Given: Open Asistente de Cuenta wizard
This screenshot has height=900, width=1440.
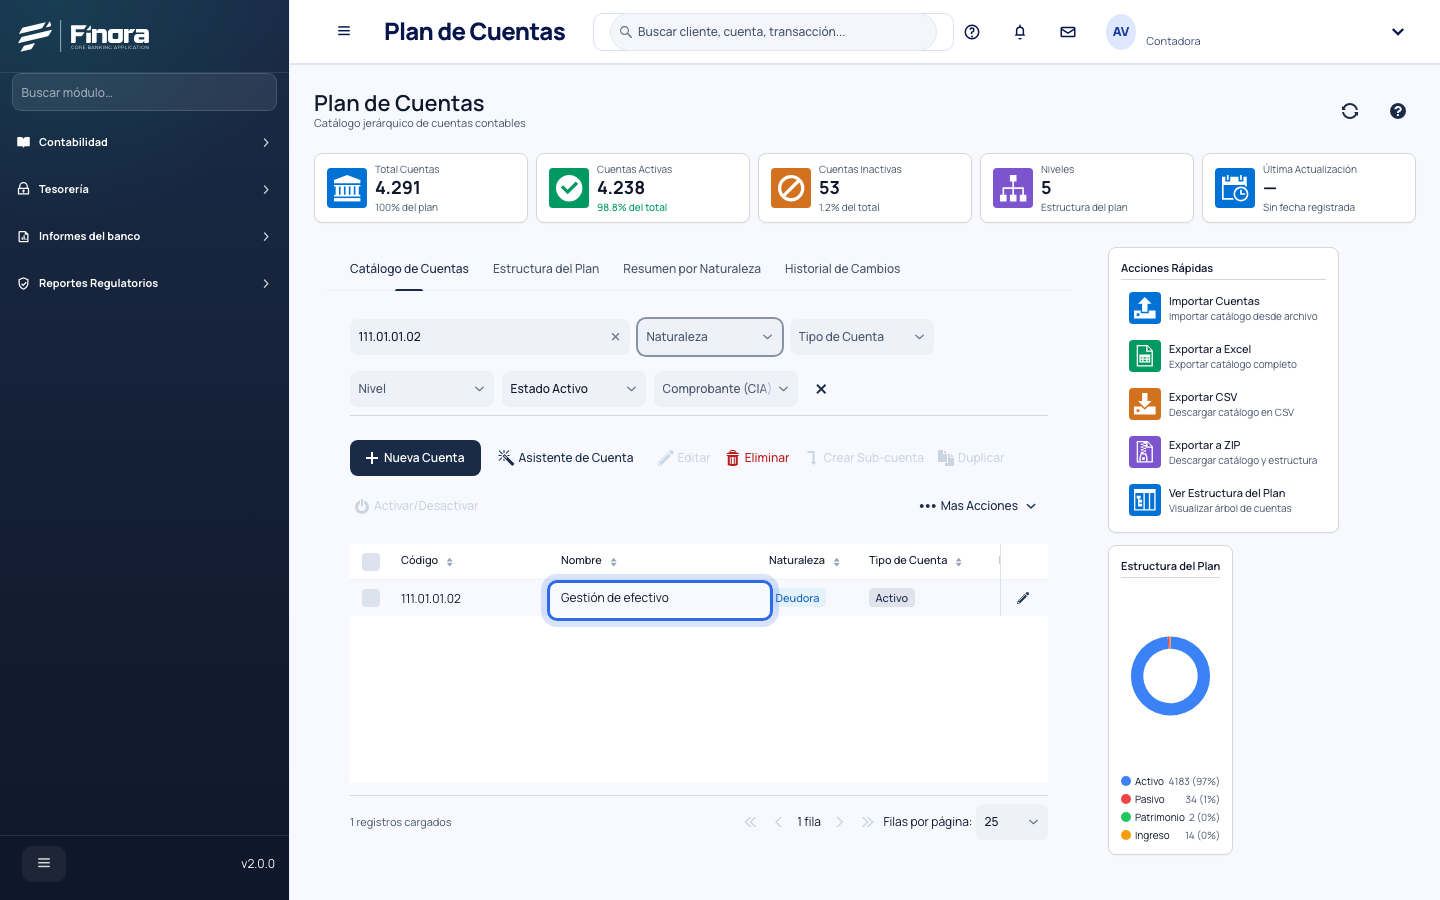Looking at the screenshot, I should coord(566,458).
